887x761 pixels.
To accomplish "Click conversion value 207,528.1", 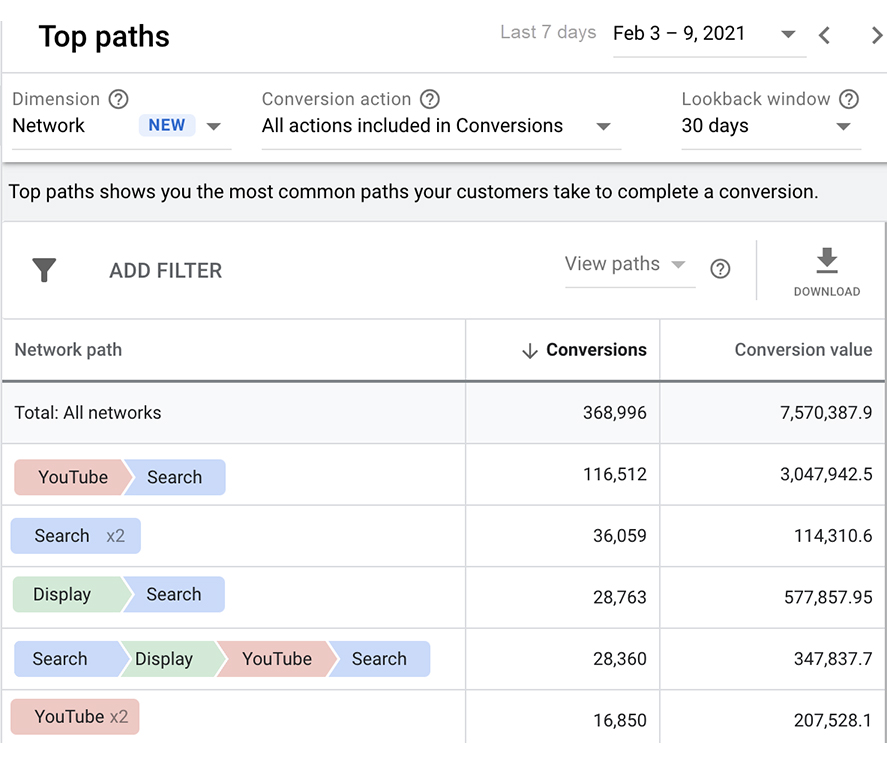I will click(833, 720).
